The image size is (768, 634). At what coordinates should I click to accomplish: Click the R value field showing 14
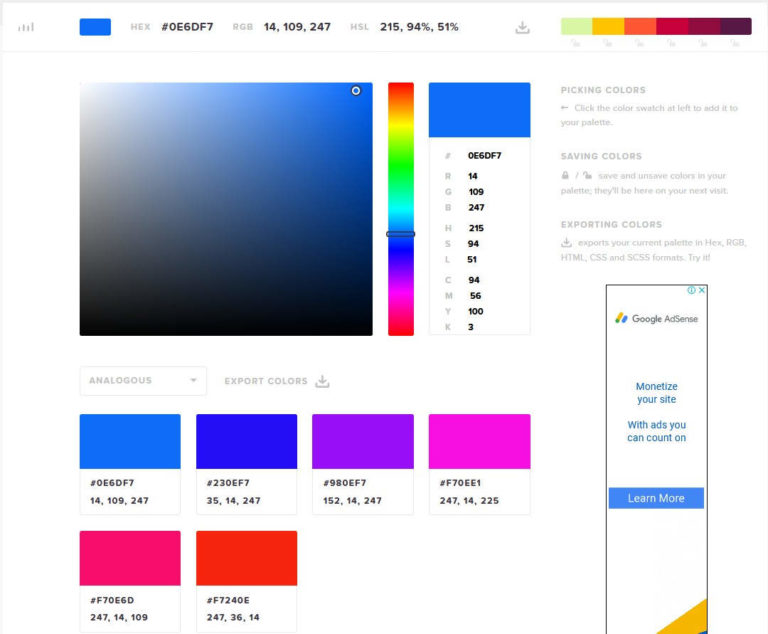pos(473,176)
